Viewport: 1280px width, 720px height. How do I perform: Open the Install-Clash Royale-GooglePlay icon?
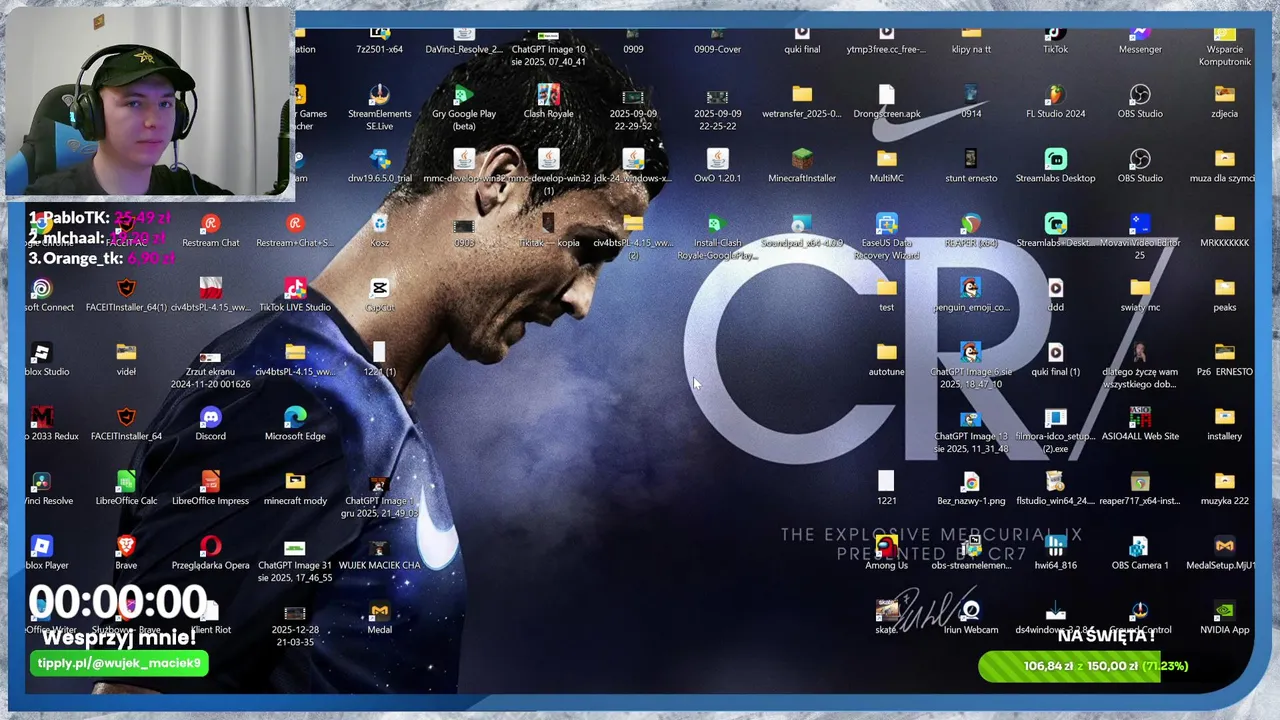717,235
